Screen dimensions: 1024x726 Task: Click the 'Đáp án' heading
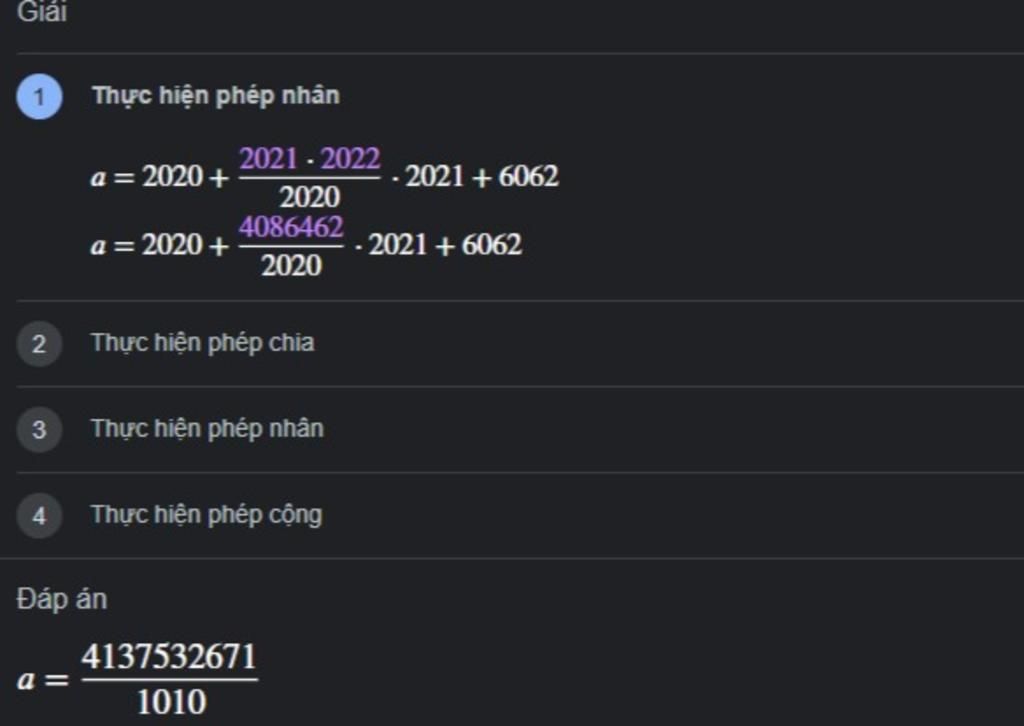tap(62, 599)
